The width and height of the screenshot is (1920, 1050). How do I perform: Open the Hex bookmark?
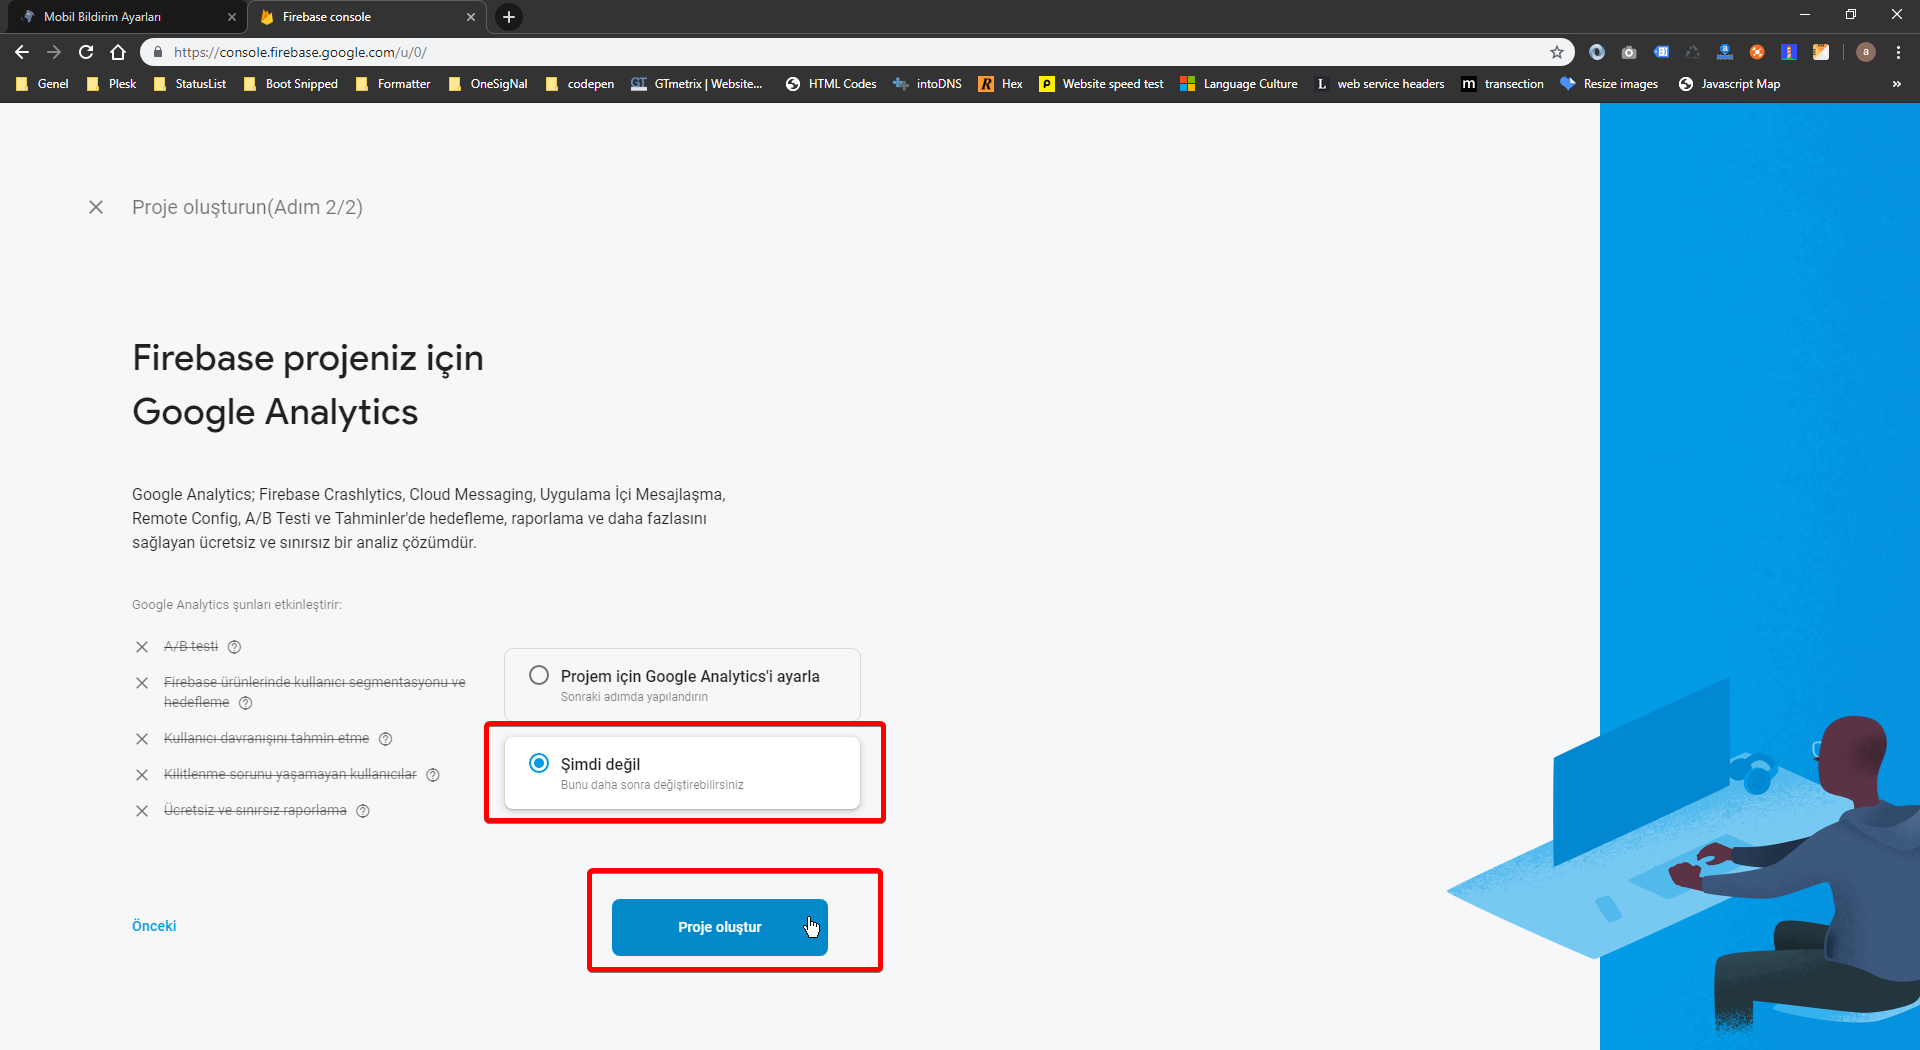pyautogui.click(x=1001, y=84)
